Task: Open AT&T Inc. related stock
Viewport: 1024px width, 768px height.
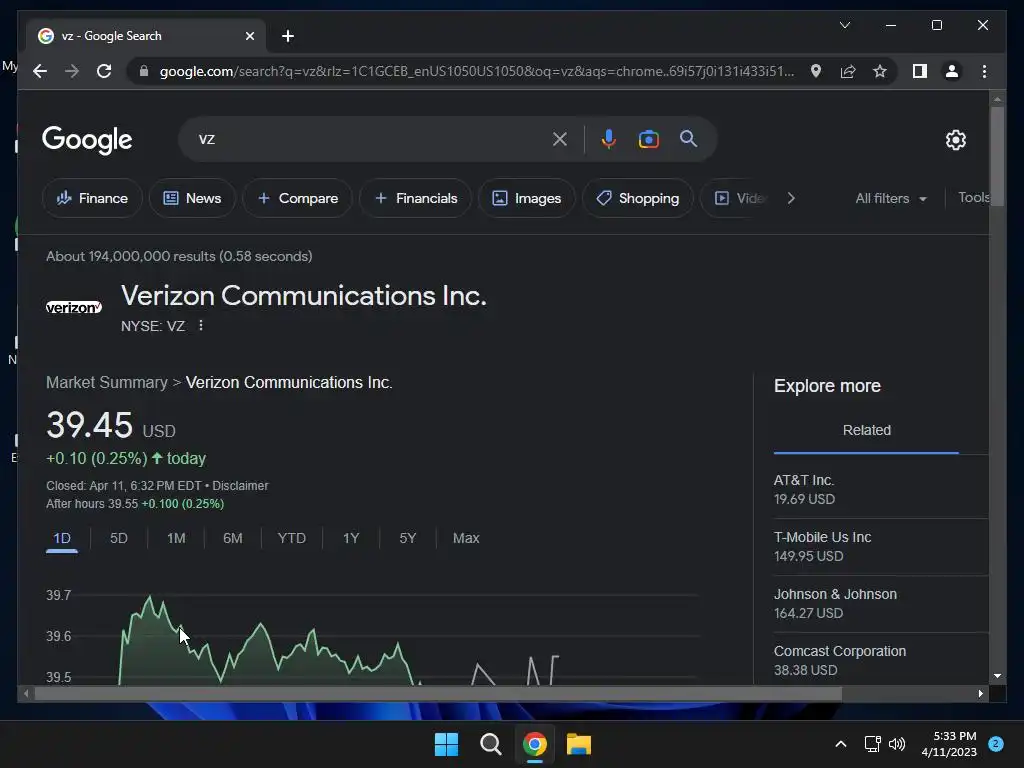Action: (880, 490)
